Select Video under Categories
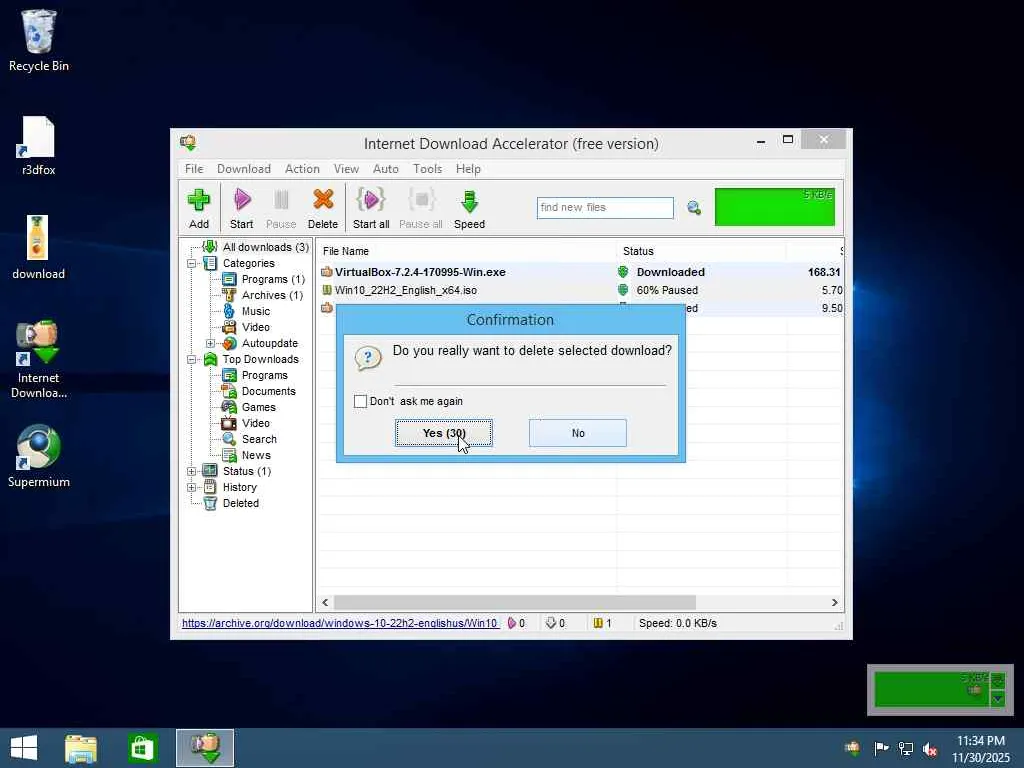Screen dimensions: 1024x768 tap(255, 327)
